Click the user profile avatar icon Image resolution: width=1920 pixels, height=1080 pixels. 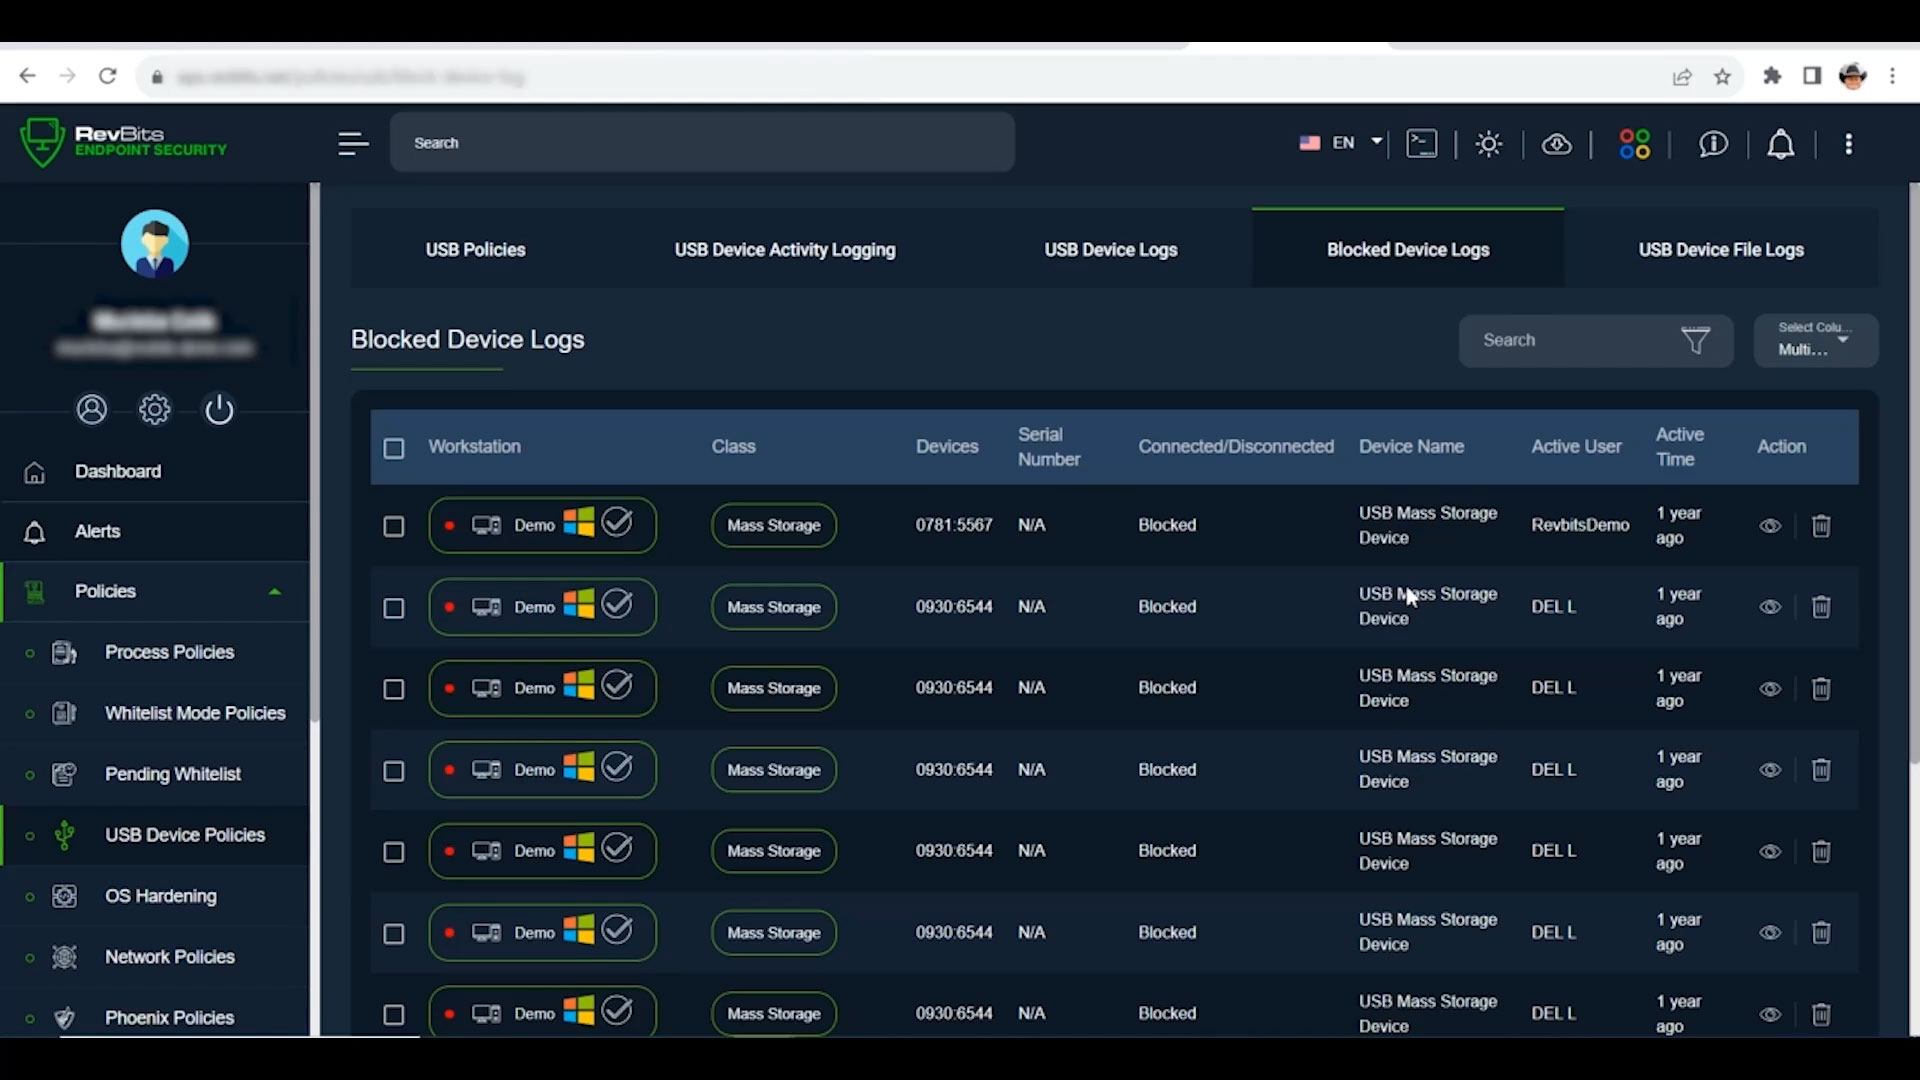point(156,245)
